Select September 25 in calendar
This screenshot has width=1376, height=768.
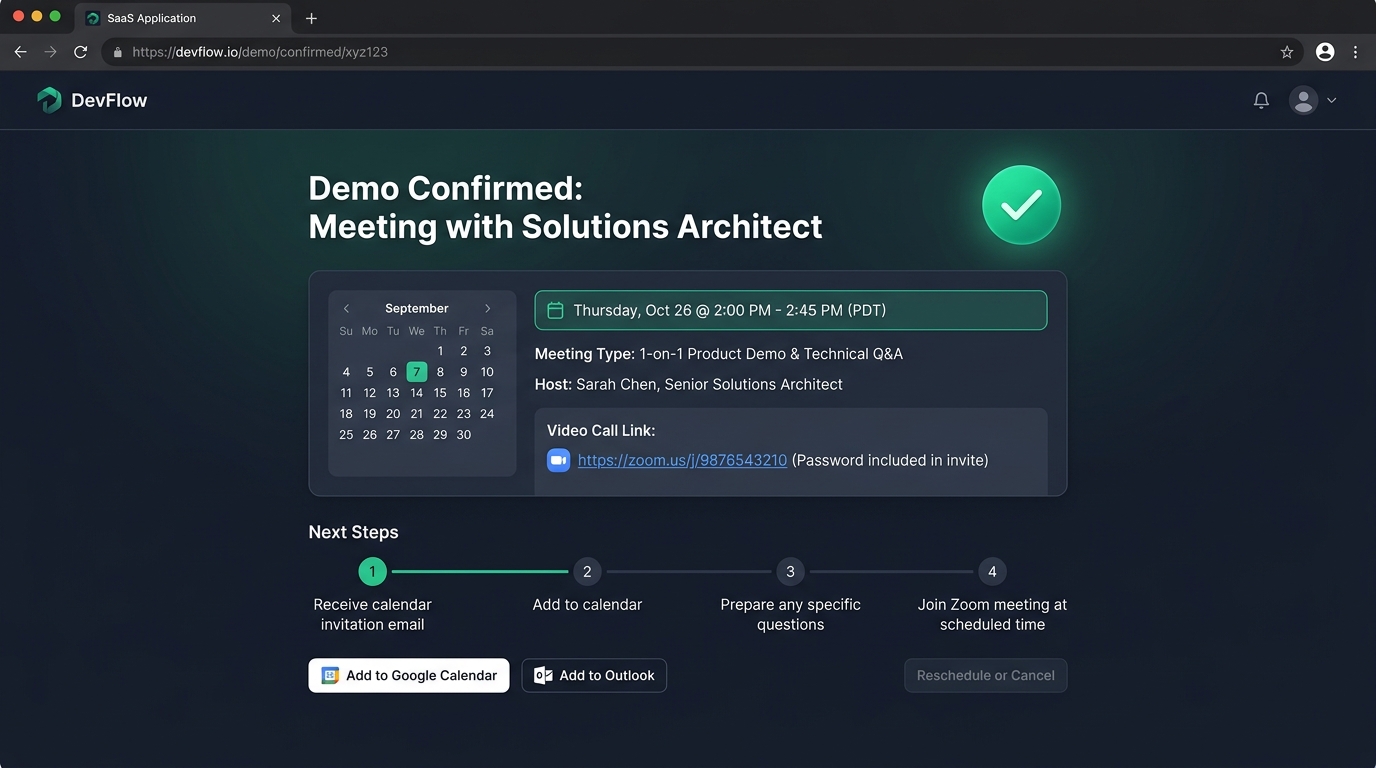click(346, 435)
